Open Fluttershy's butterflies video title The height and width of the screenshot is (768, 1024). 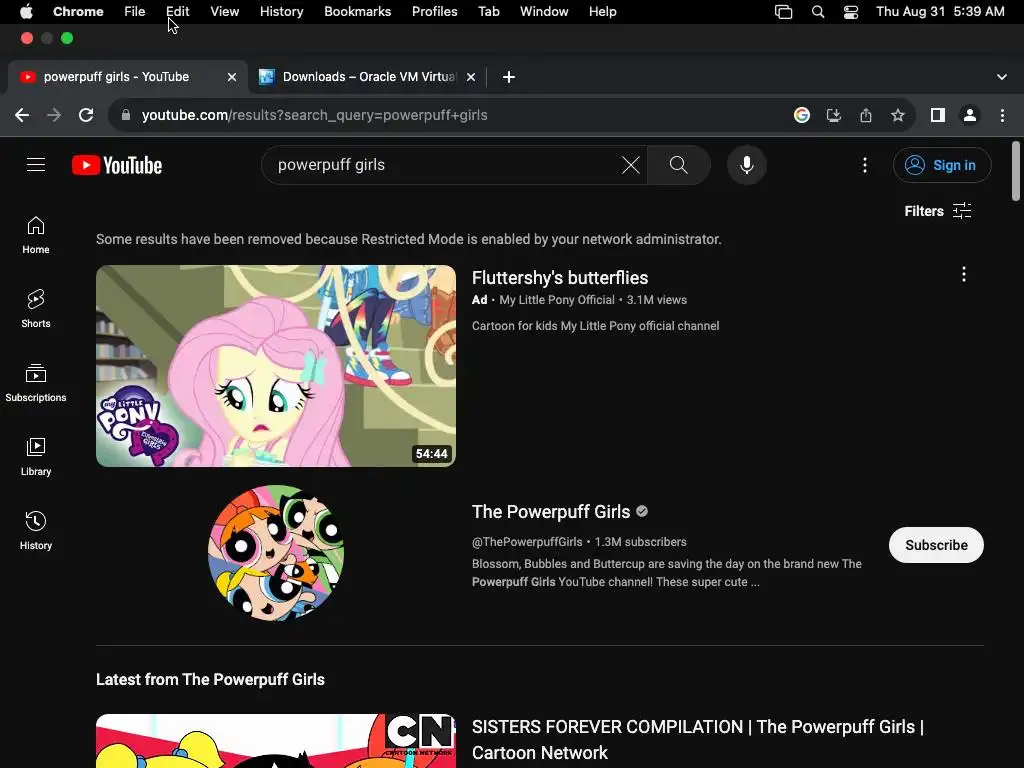[560, 278]
